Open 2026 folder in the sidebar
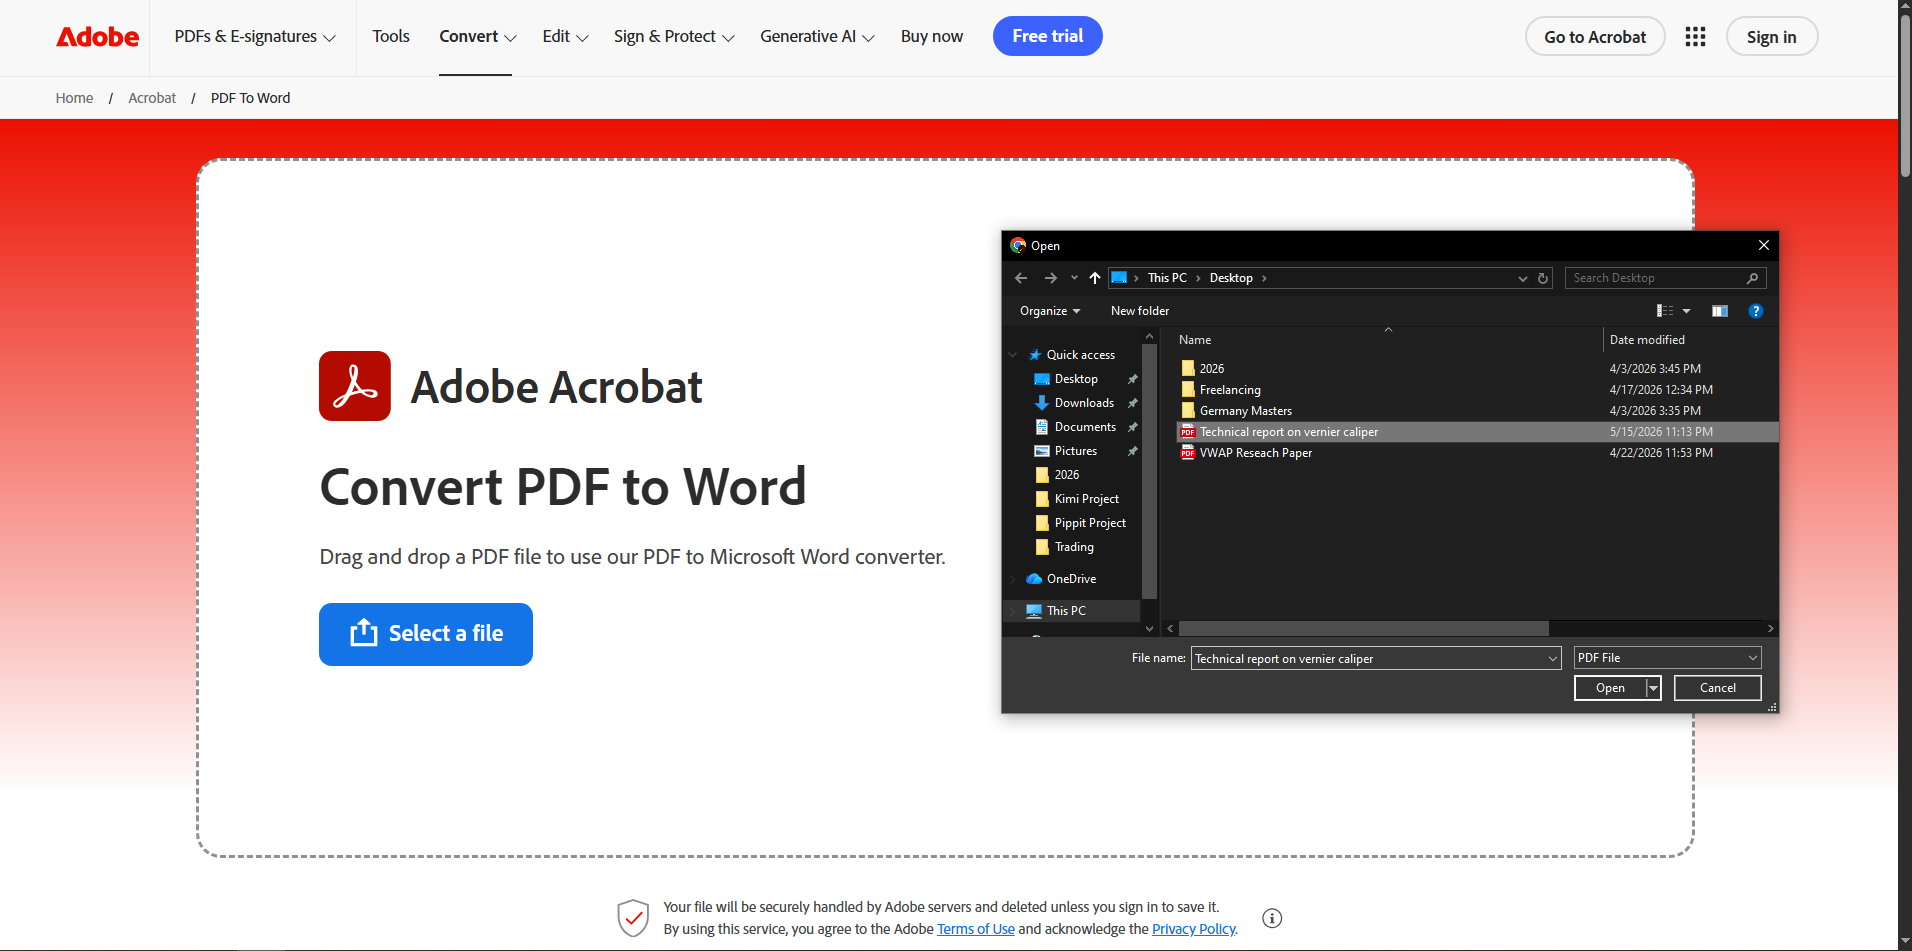This screenshot has height=951, width=1912. [1066, 475]
